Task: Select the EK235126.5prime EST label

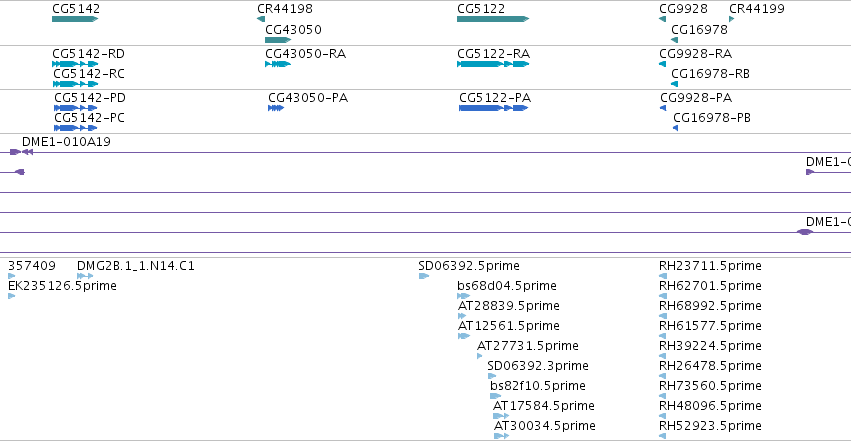Action: (62, 286)
